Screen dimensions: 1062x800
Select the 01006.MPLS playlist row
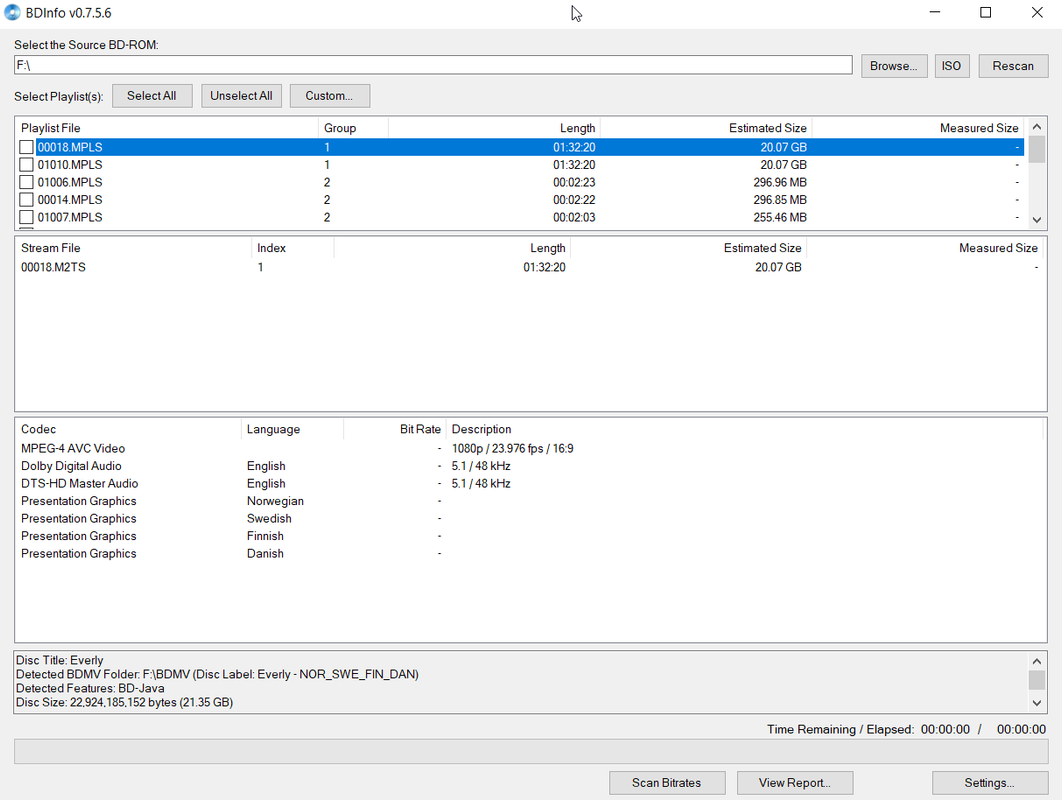[520, 182]
